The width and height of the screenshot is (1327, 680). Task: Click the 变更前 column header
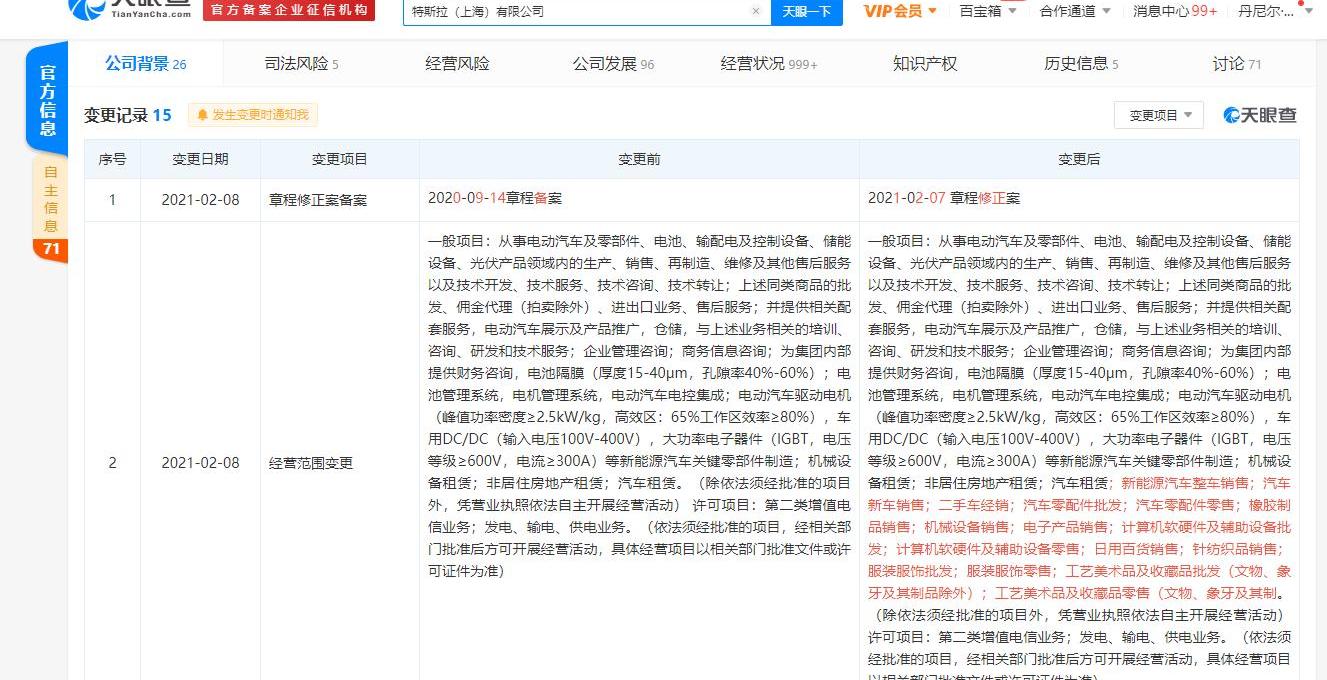[639, 159]
